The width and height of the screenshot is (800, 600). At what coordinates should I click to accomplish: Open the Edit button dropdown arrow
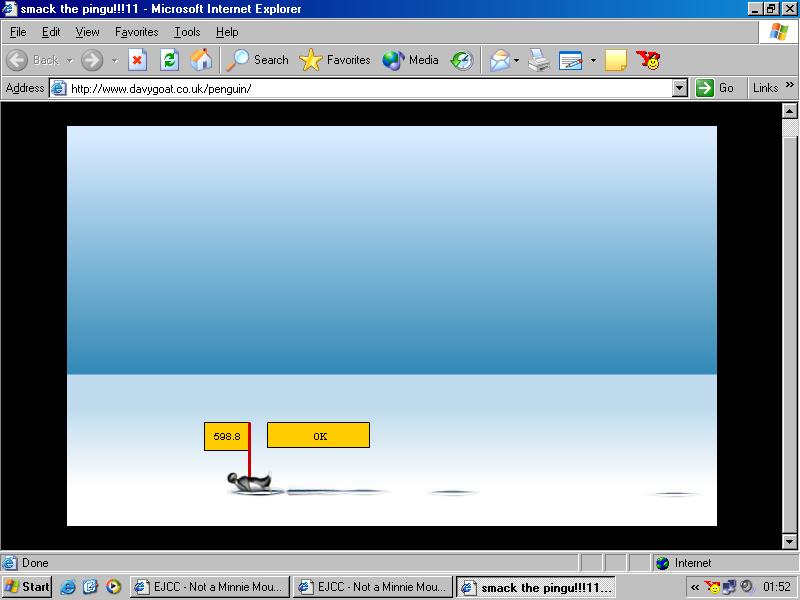point(593,60)
